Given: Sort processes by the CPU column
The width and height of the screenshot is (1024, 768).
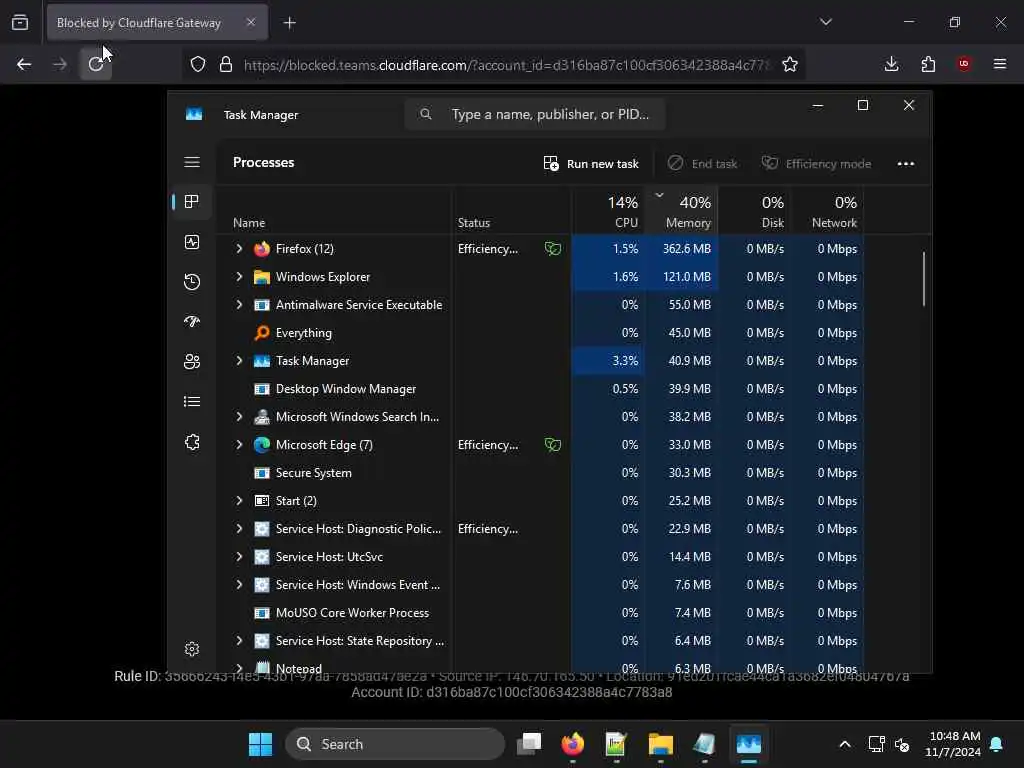Looking at the screenshot, I should [609, 210].
